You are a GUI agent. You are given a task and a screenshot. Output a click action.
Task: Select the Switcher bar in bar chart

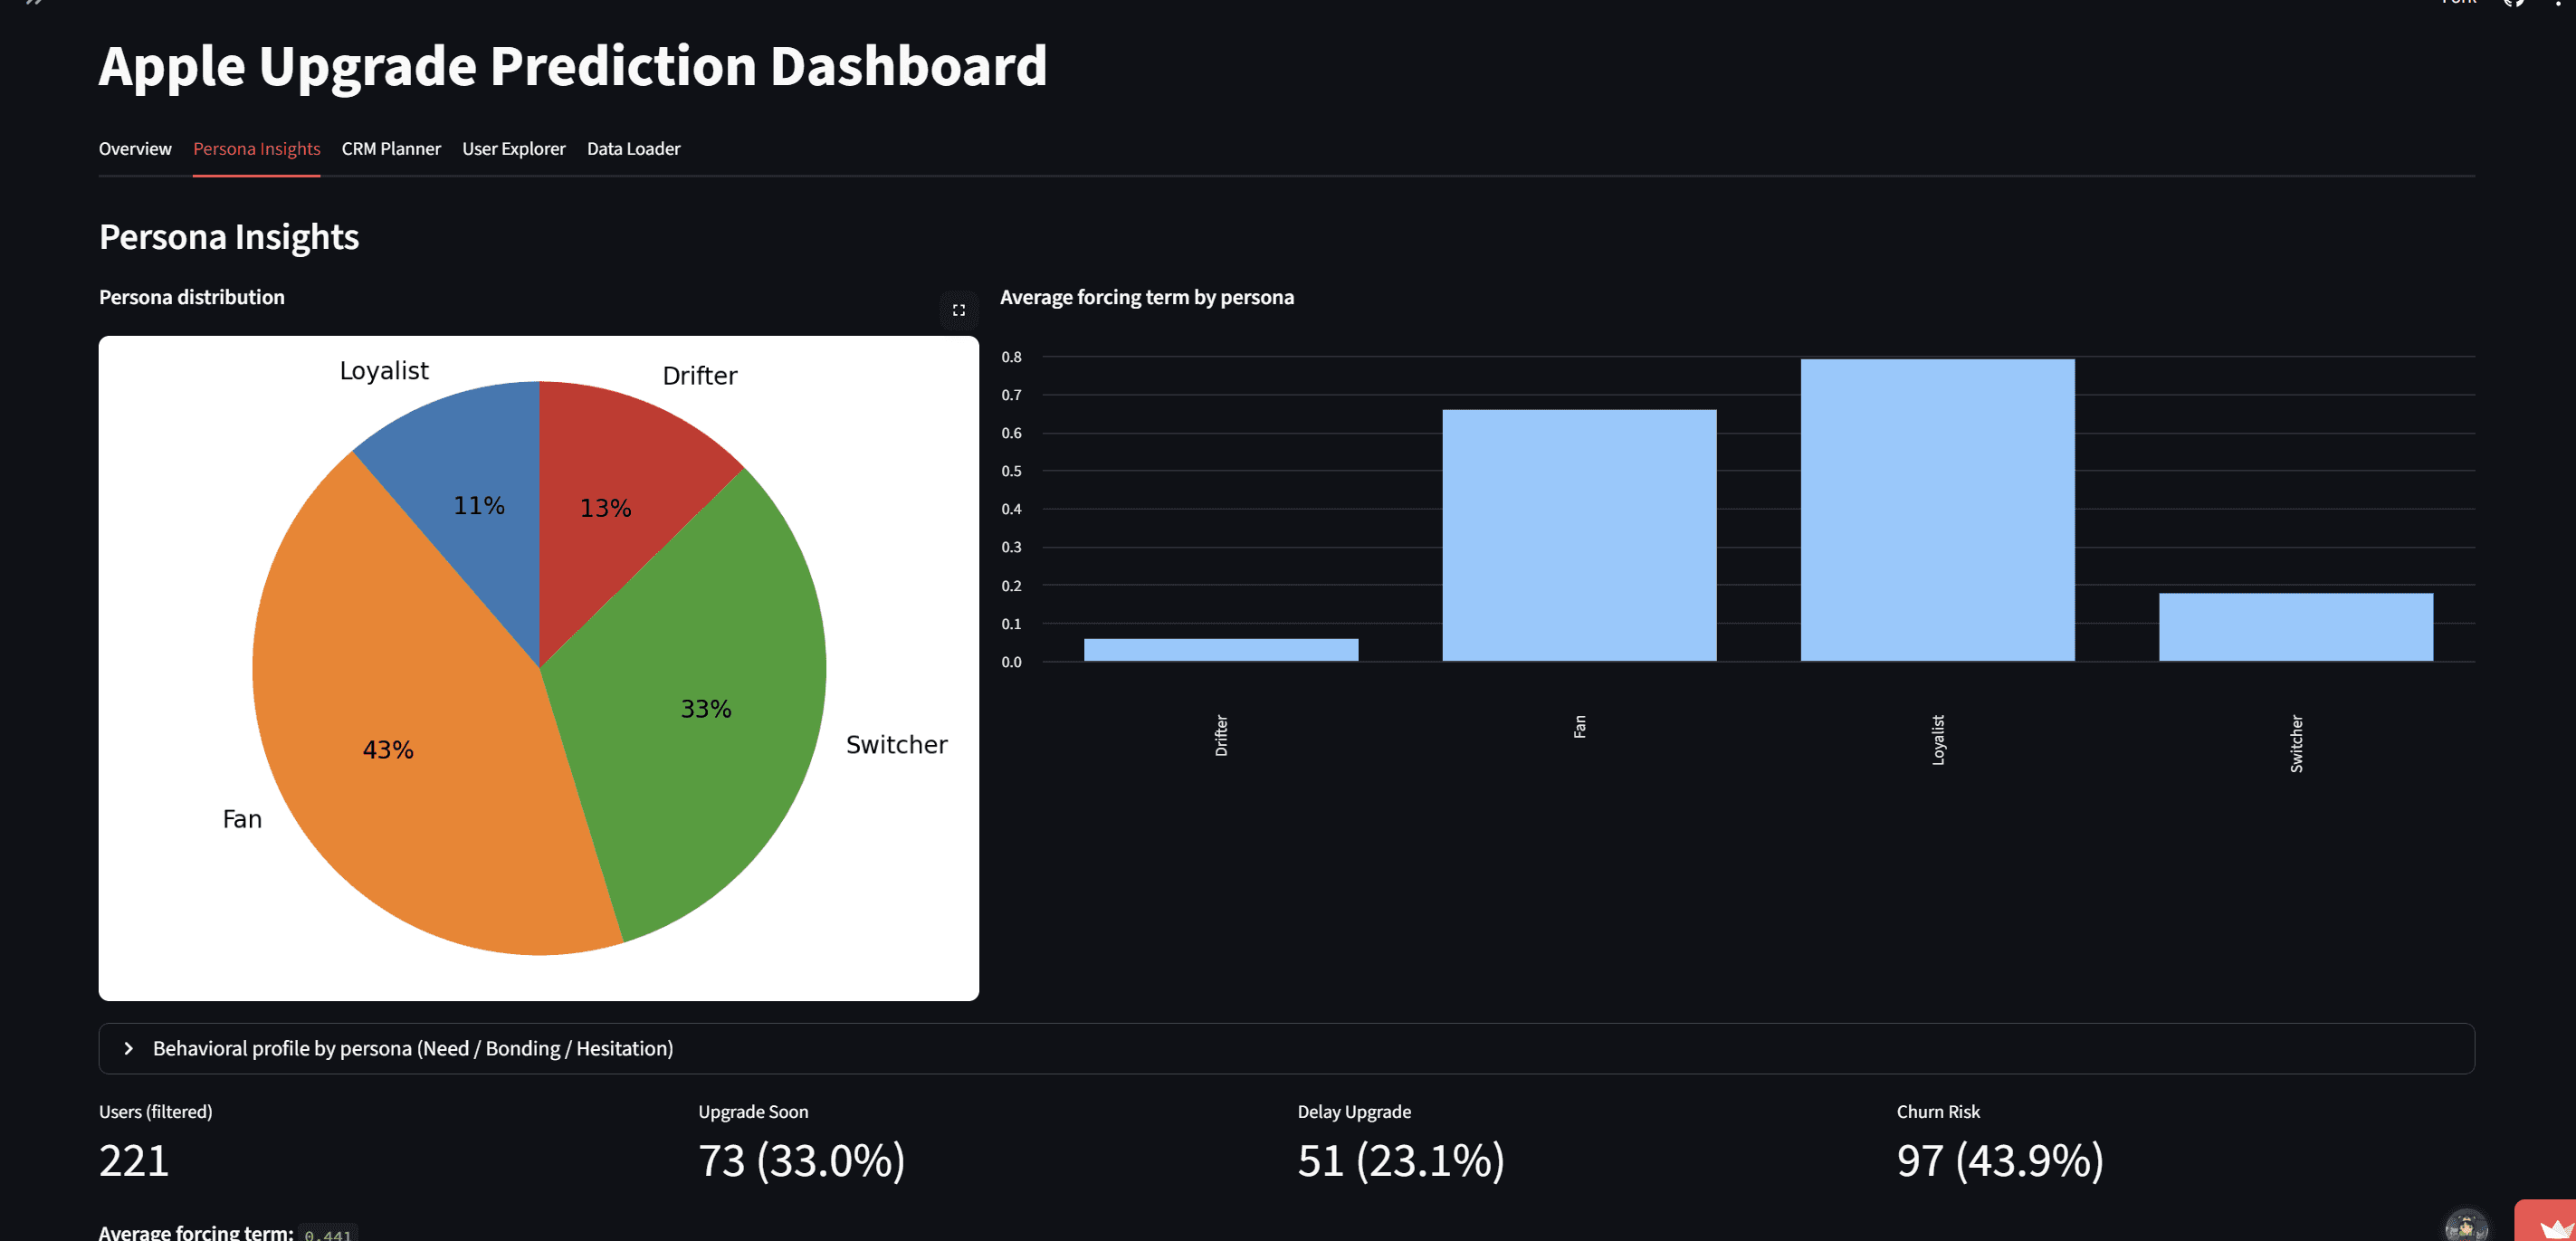[x=2296, y=627]
